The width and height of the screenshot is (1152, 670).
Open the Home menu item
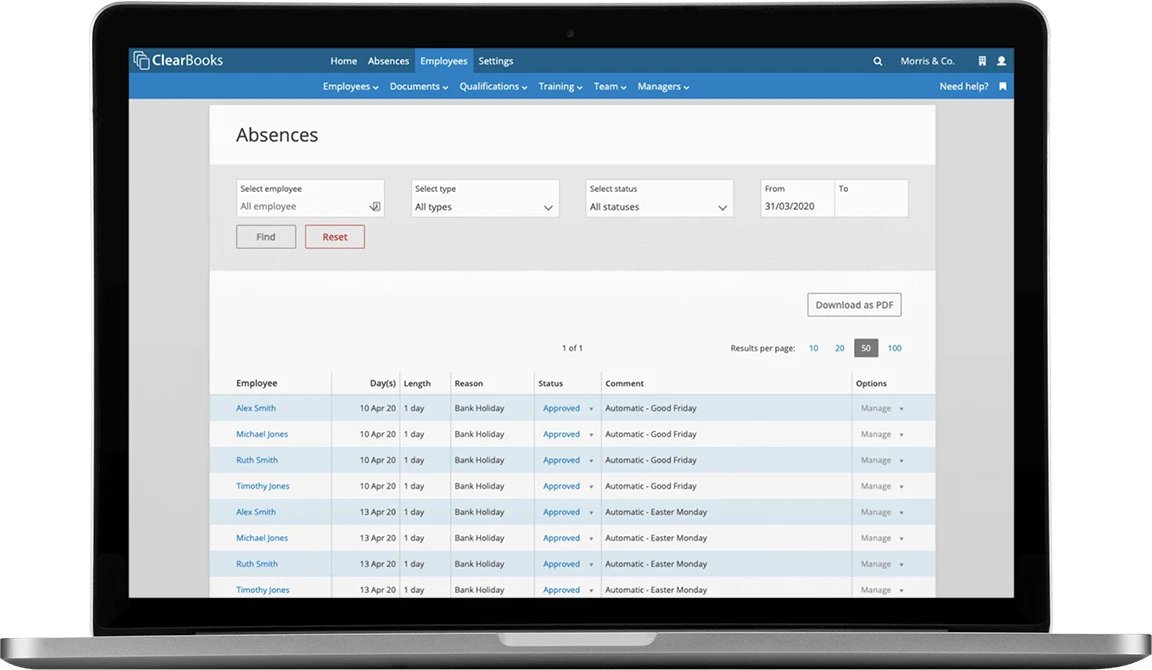(x=343, y=61)
